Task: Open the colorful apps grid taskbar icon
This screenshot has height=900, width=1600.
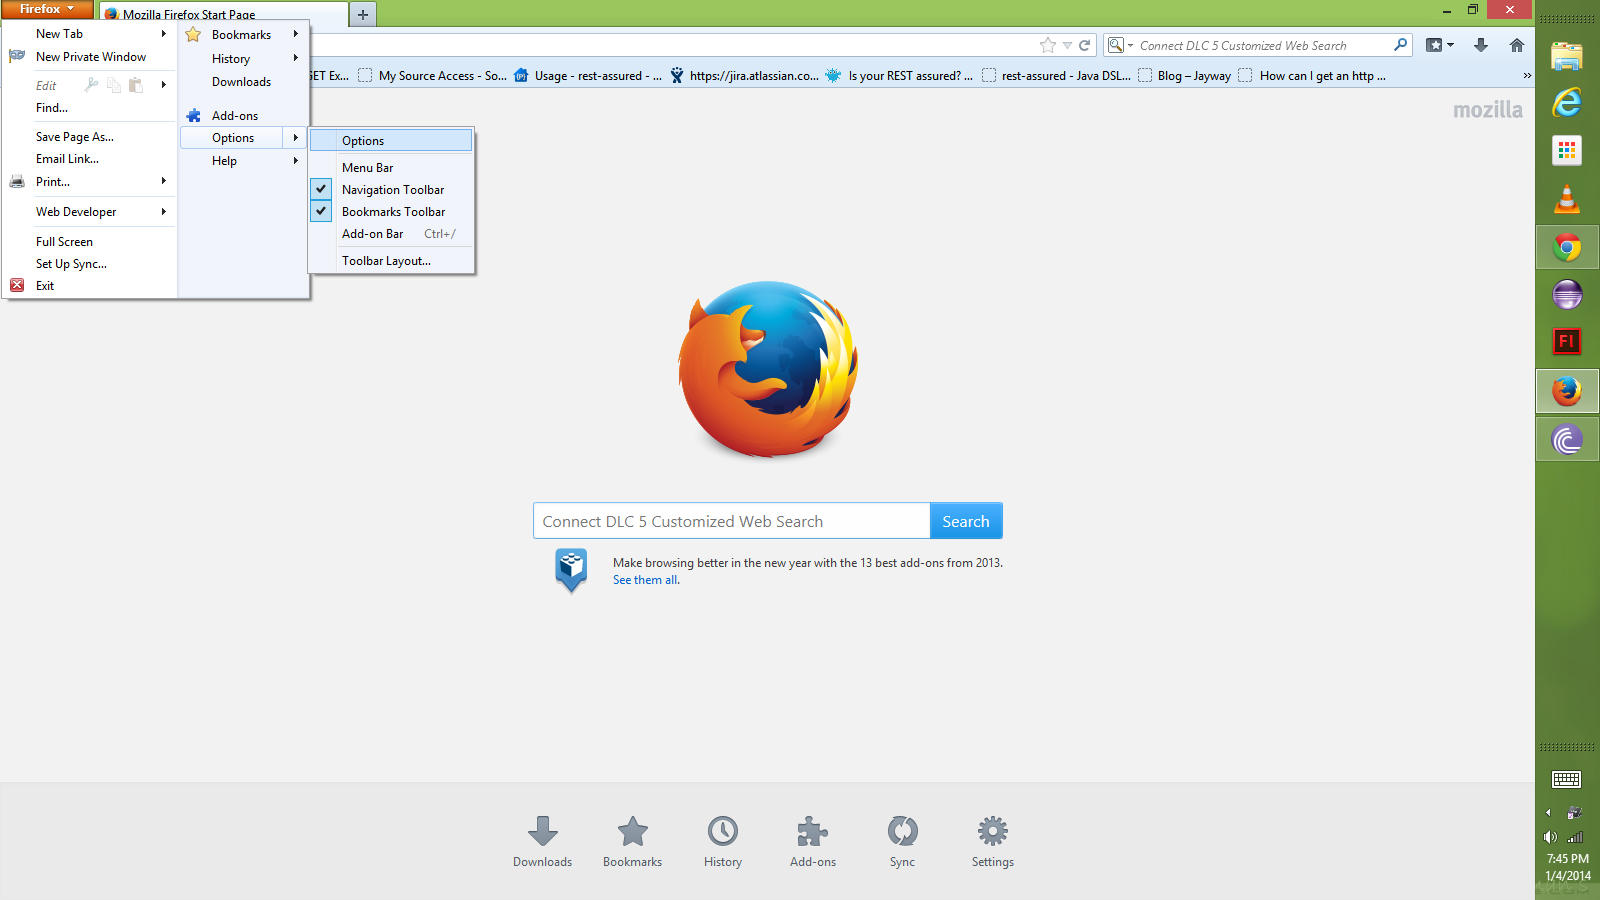Action: coord(1567,151)
